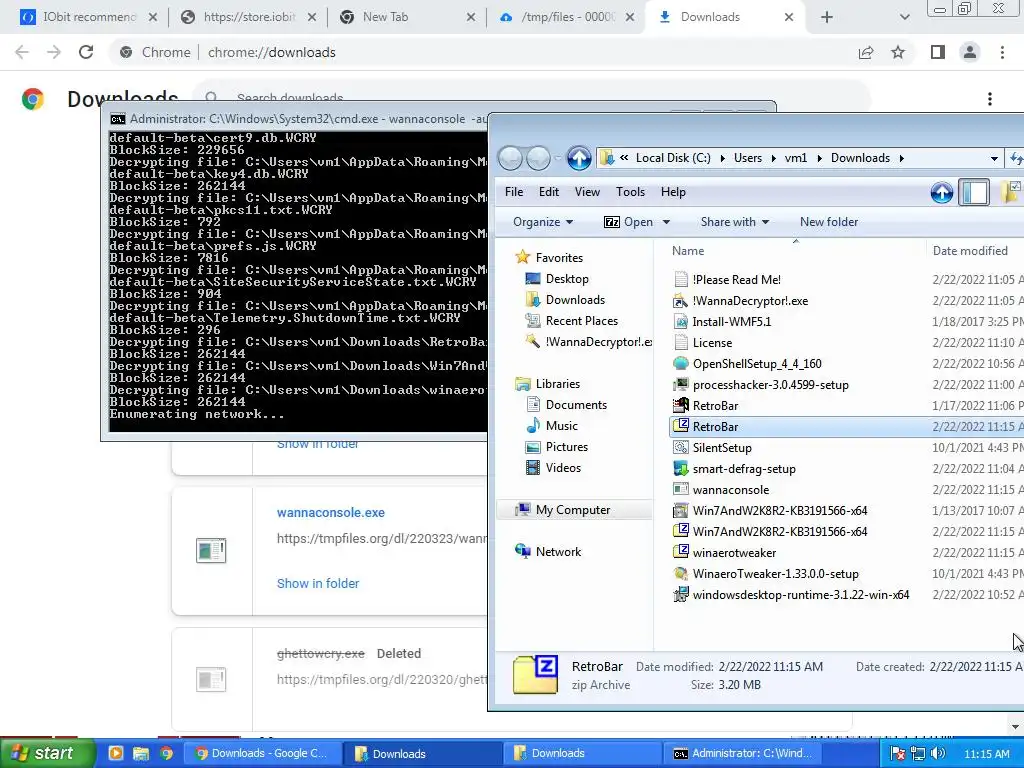
Task: Expand Chrome tab search chevron
Action: click(x=904, y=17)
